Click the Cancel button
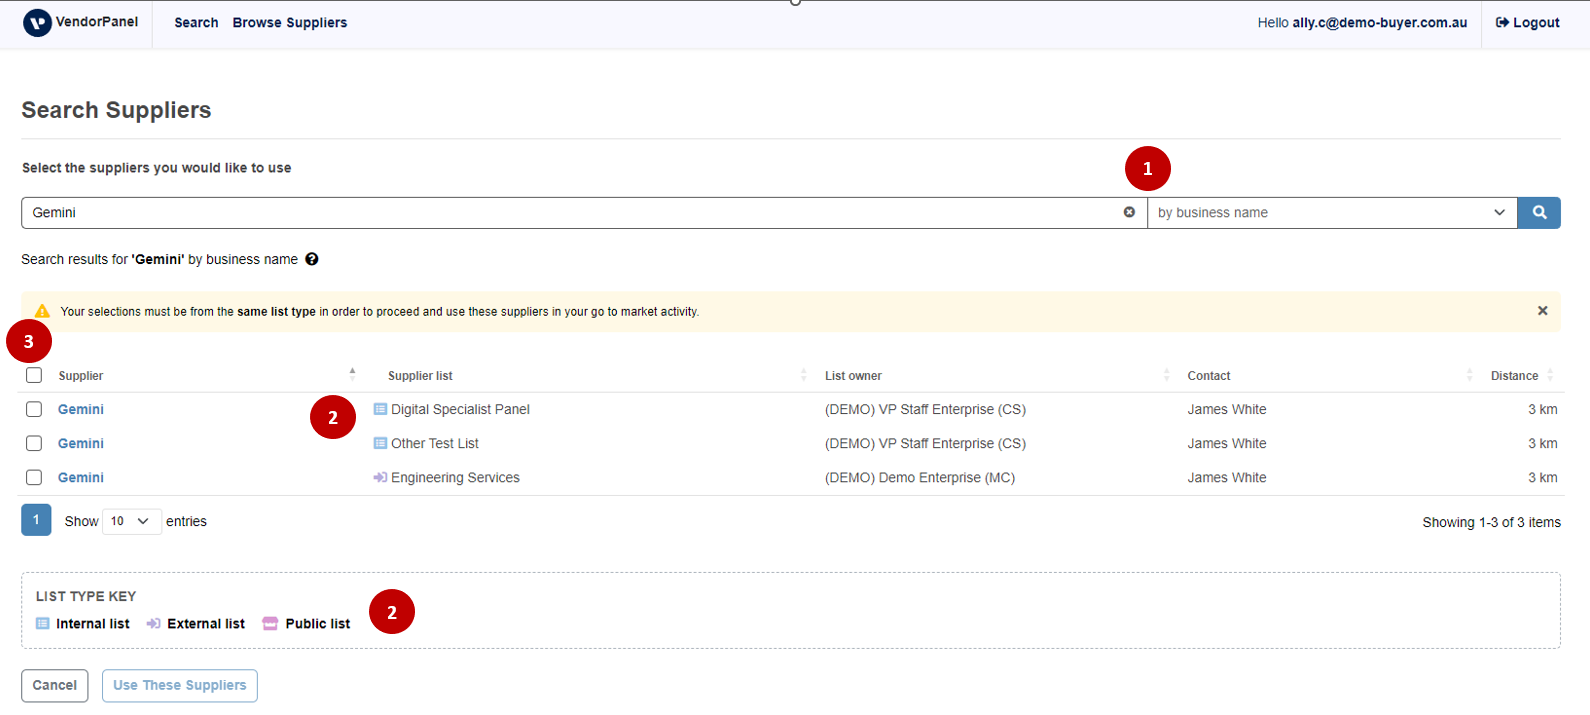1590x715 pixels. (55, 685)
